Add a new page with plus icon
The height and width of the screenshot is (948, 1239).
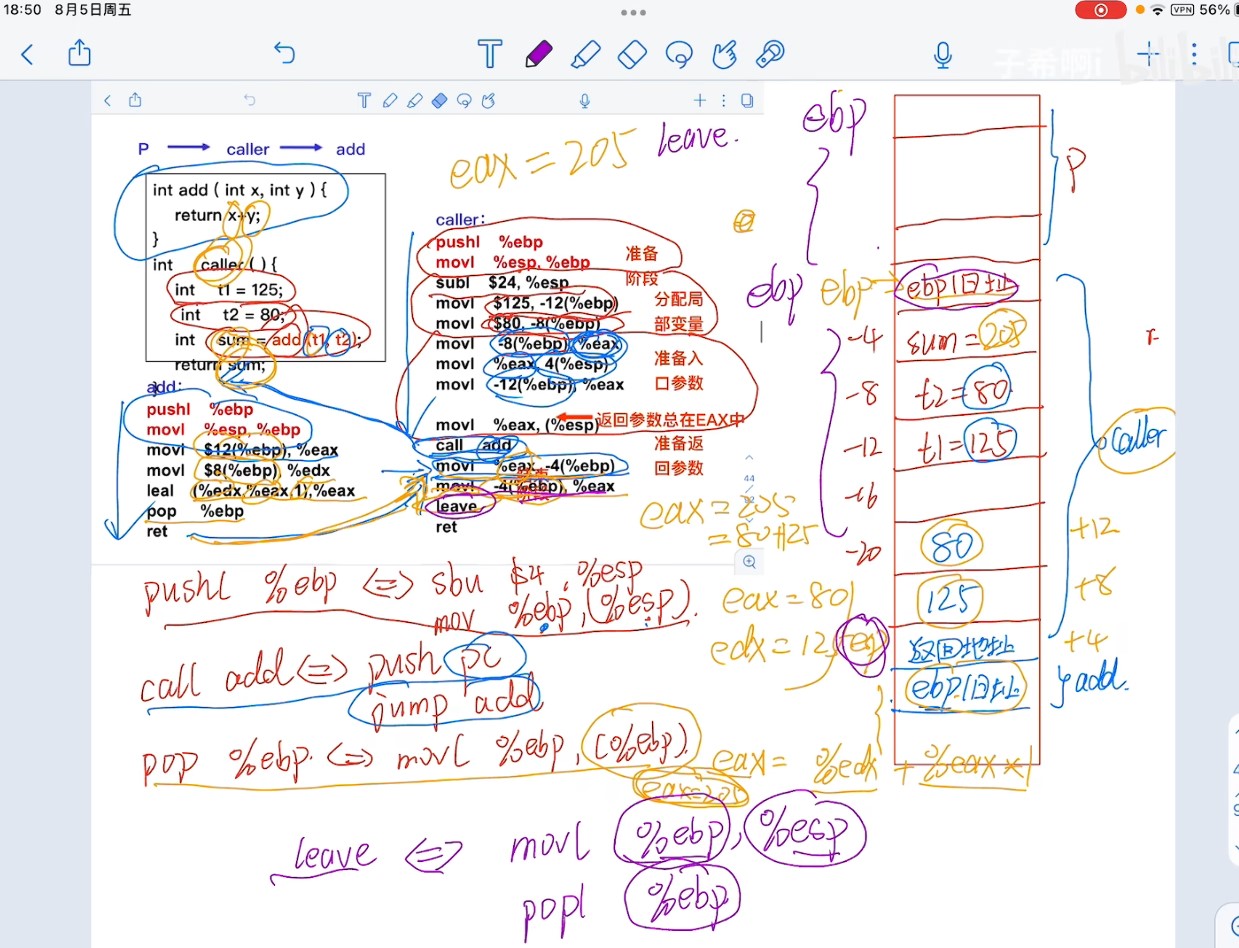click(x=1149, y=54)
